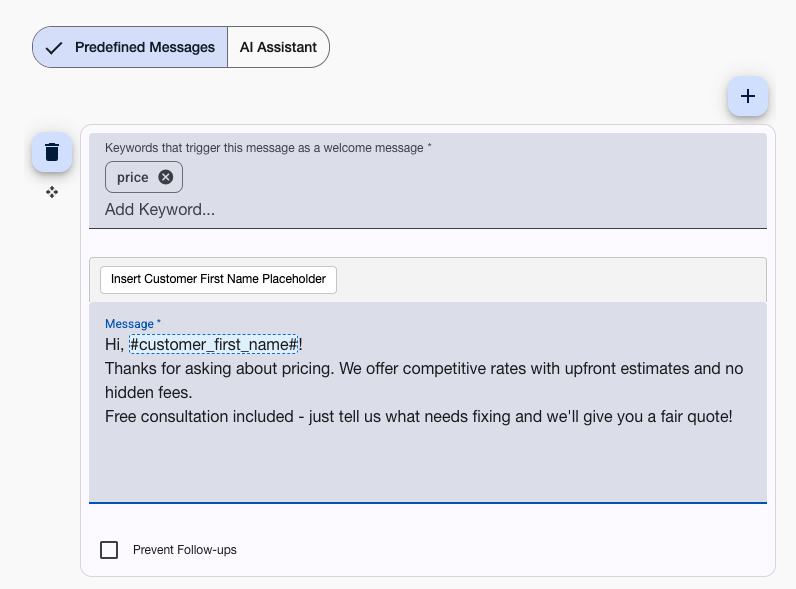
Task: Click the plus icon to add message
Action: coord(747,96)
